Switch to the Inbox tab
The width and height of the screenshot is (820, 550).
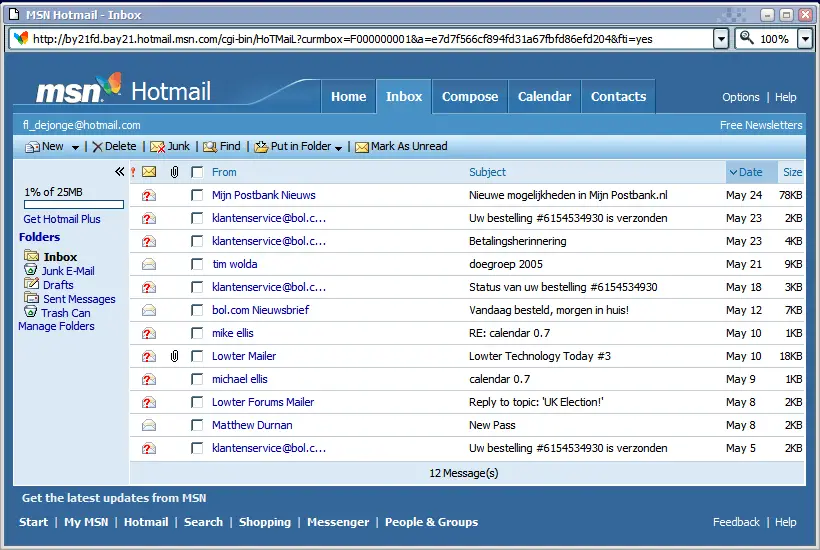pos(404,97)
